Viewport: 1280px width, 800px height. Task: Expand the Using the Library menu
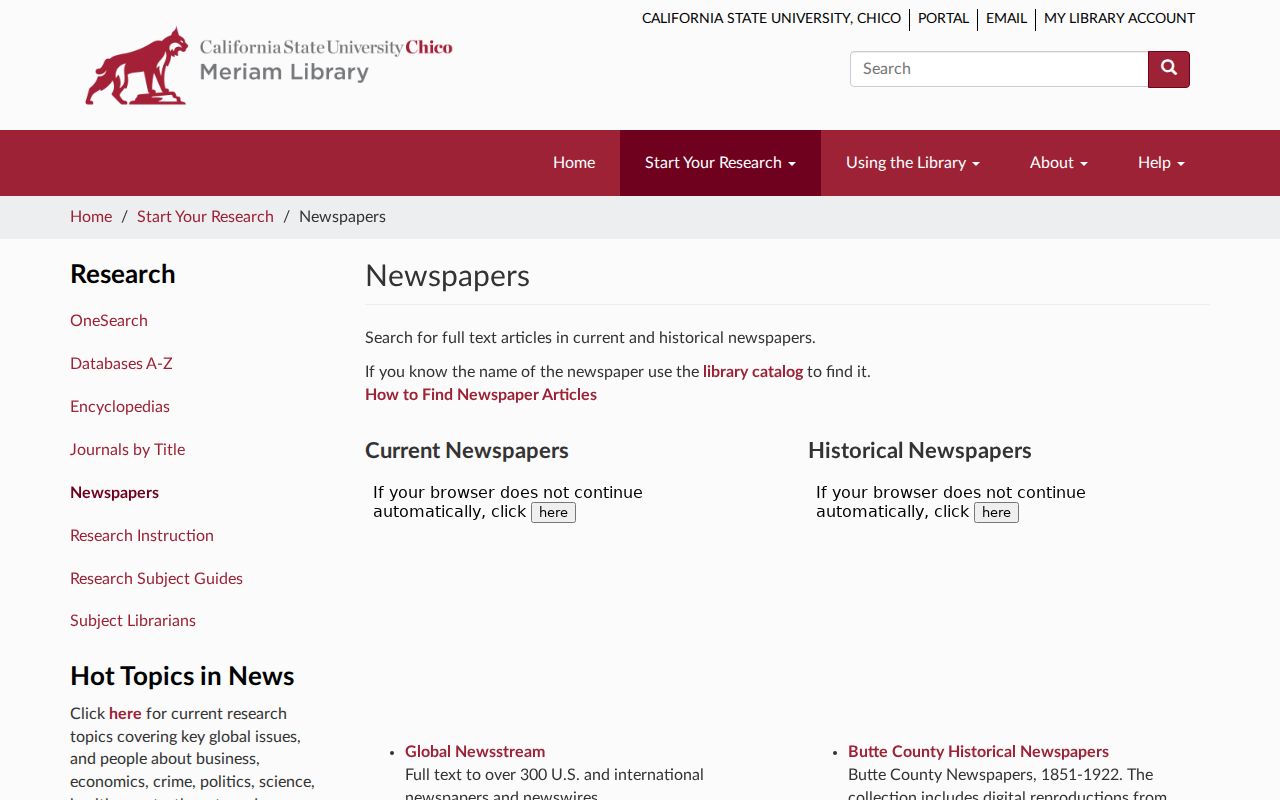pos(913,163)
